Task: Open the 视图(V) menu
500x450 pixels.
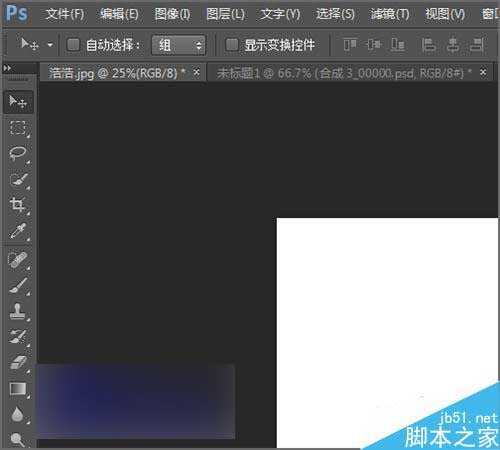Action: (x=445, y=14)
